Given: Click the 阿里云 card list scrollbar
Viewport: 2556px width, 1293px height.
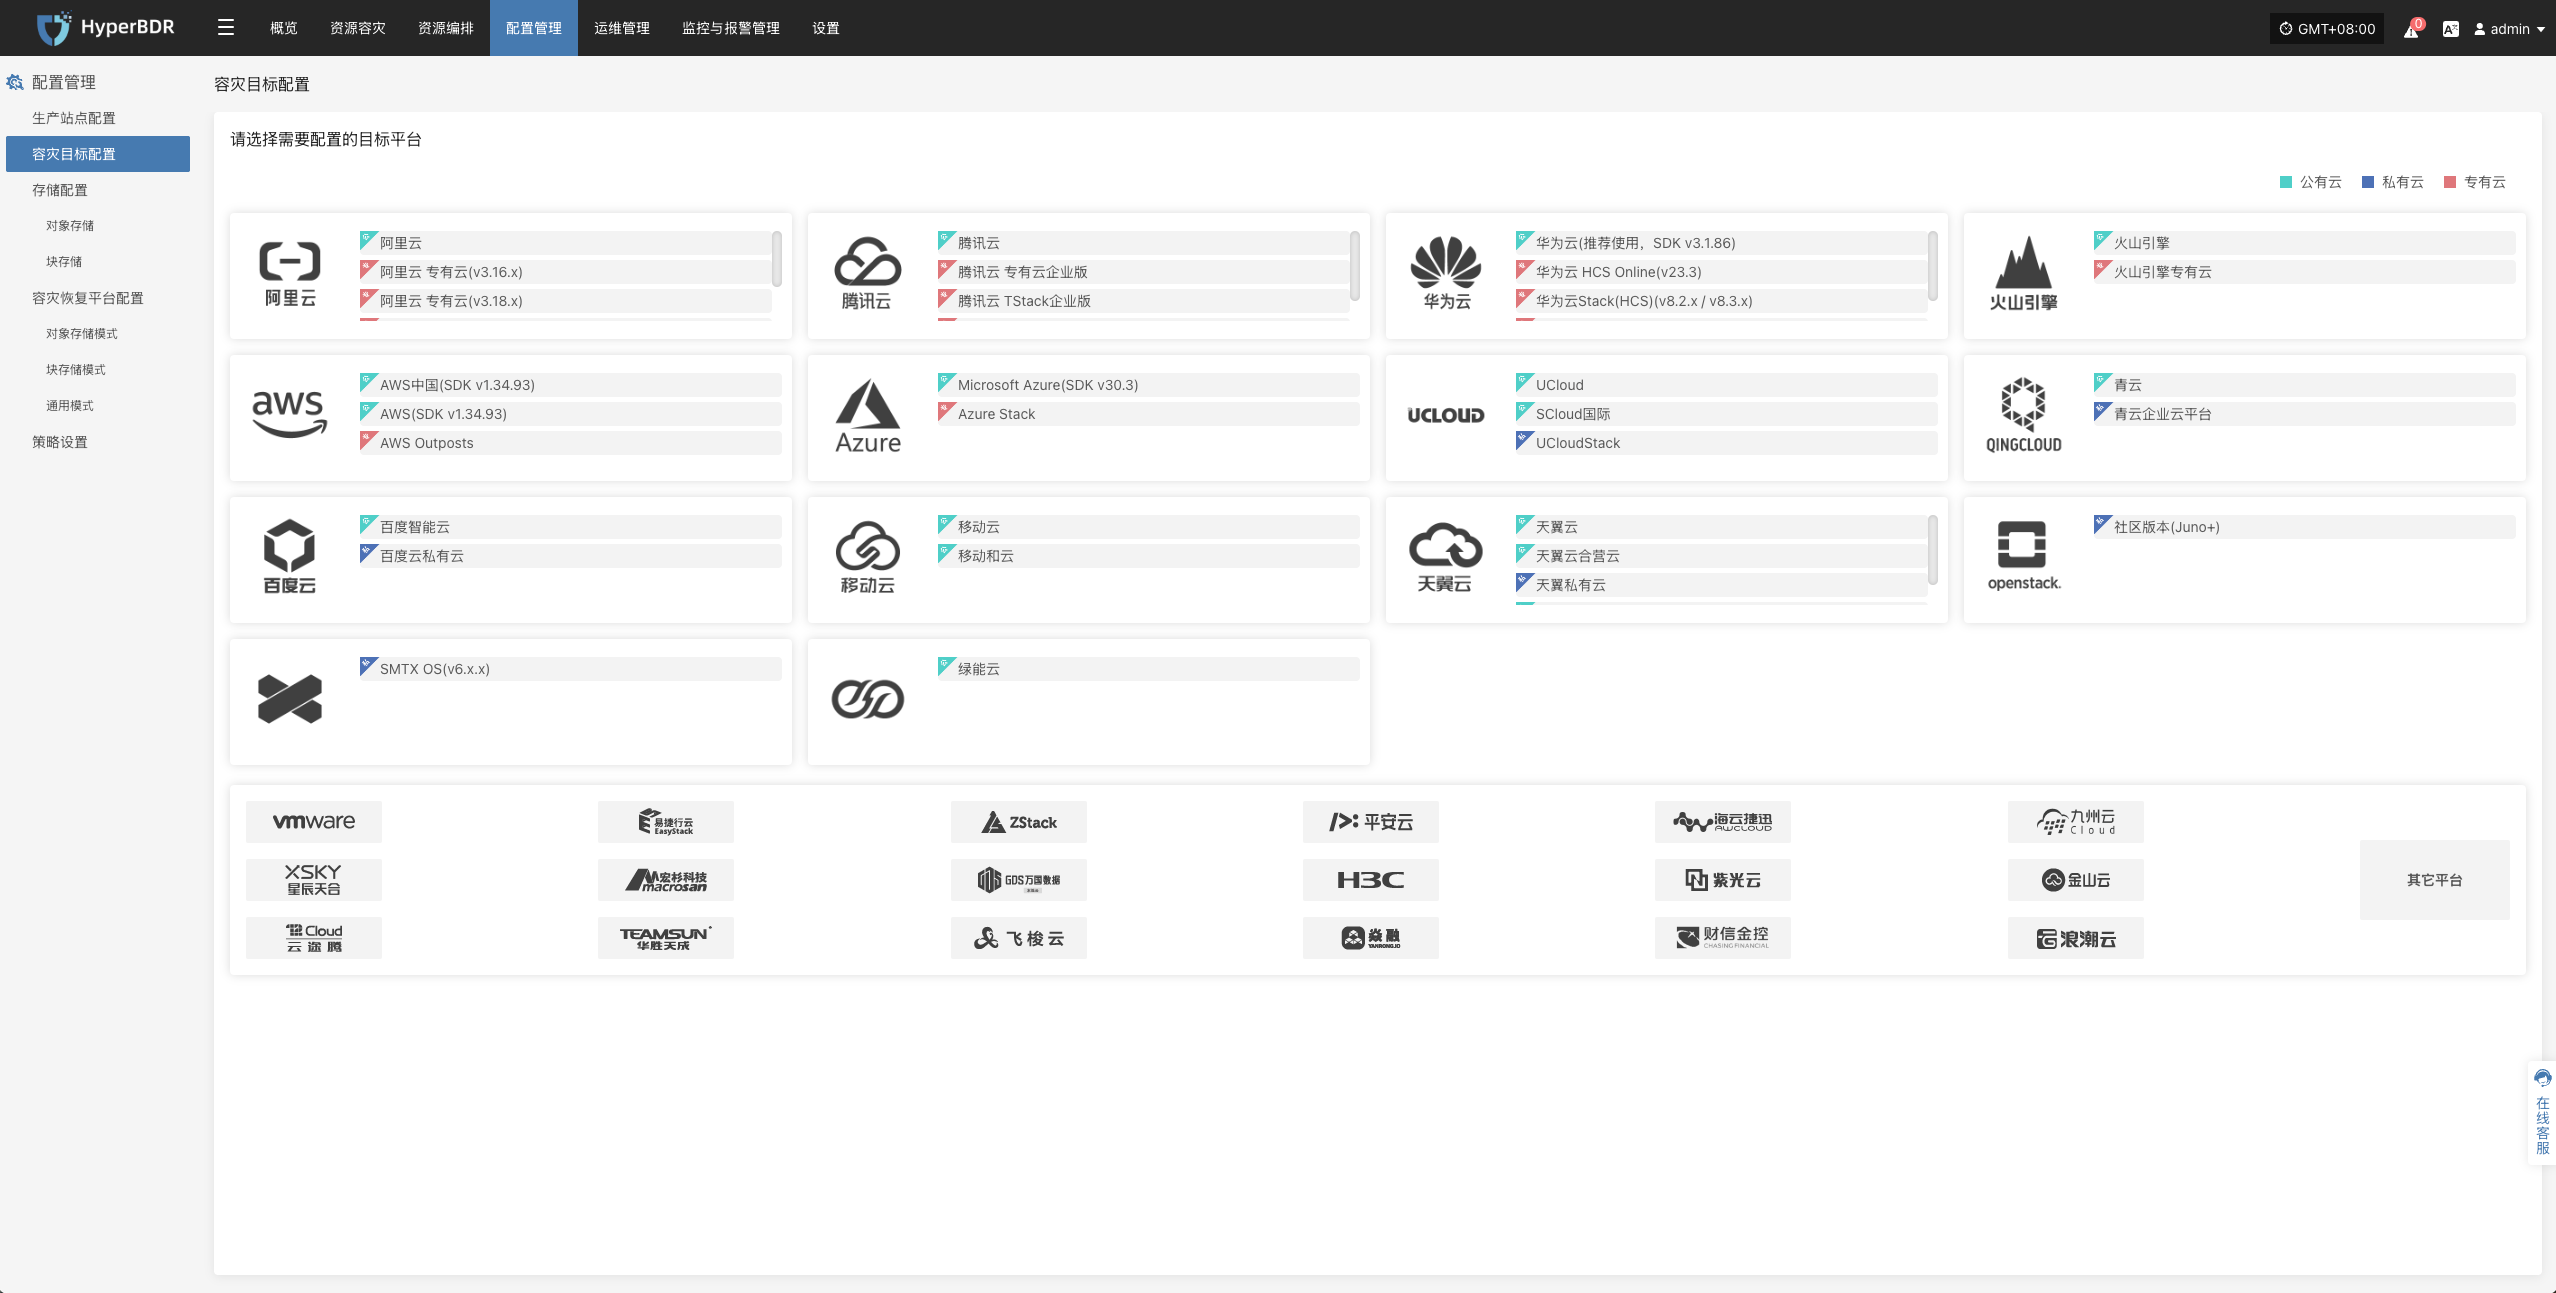Looking at the screenshot, I should click(777, 259).
